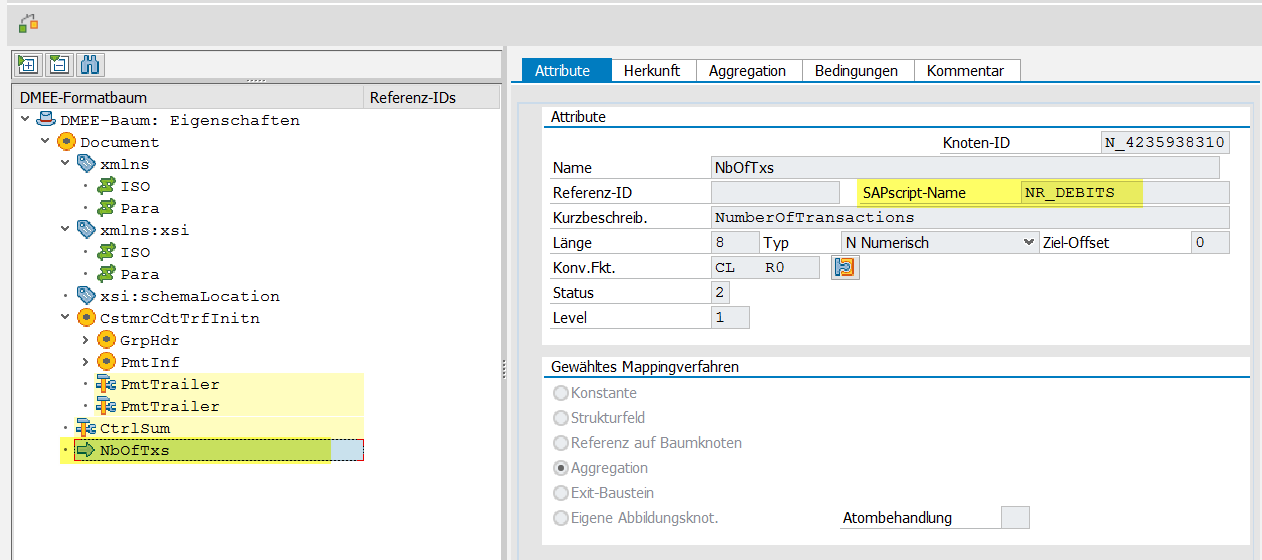Screen dimensions: 1262x560
Task: Click the binoculars search icon
Action: click(90, 65)
